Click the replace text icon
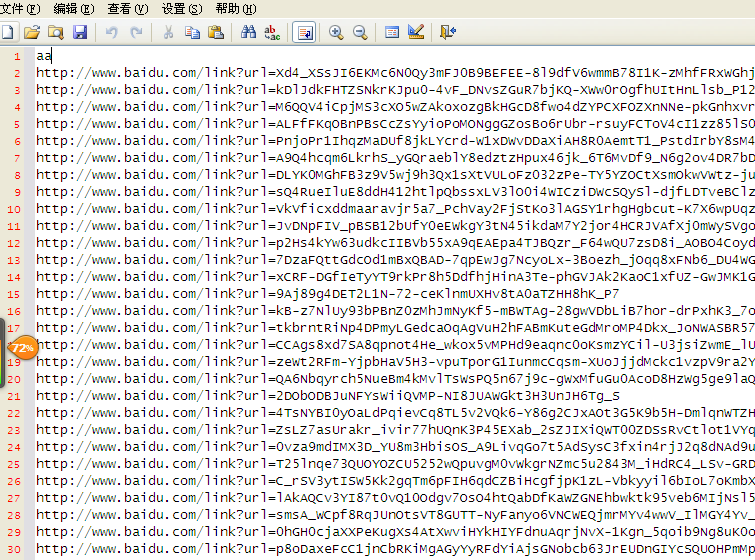 [x=272, y=33]
